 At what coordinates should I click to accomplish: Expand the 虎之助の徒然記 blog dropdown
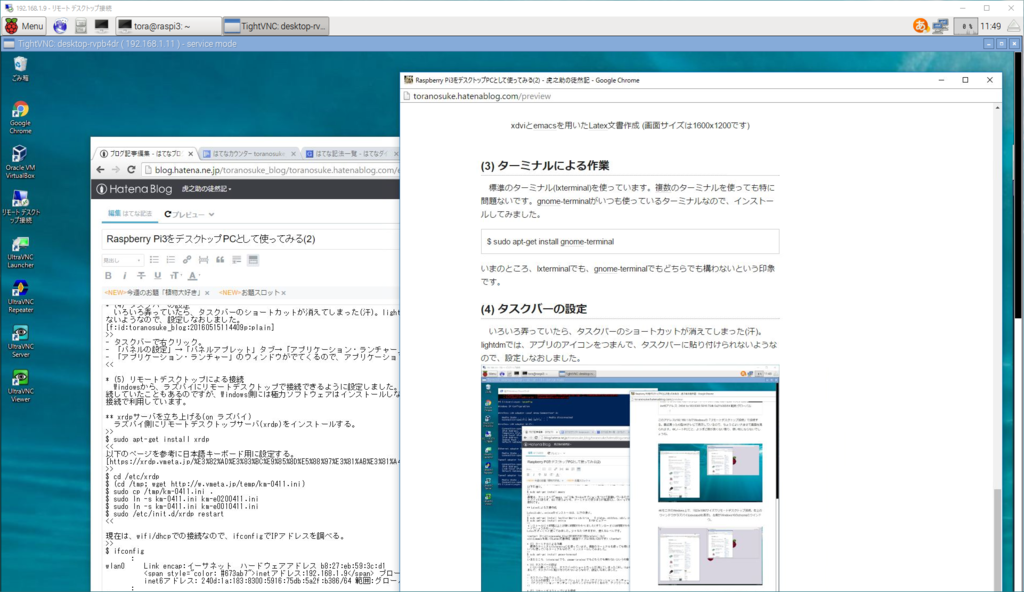pos(206,189)
